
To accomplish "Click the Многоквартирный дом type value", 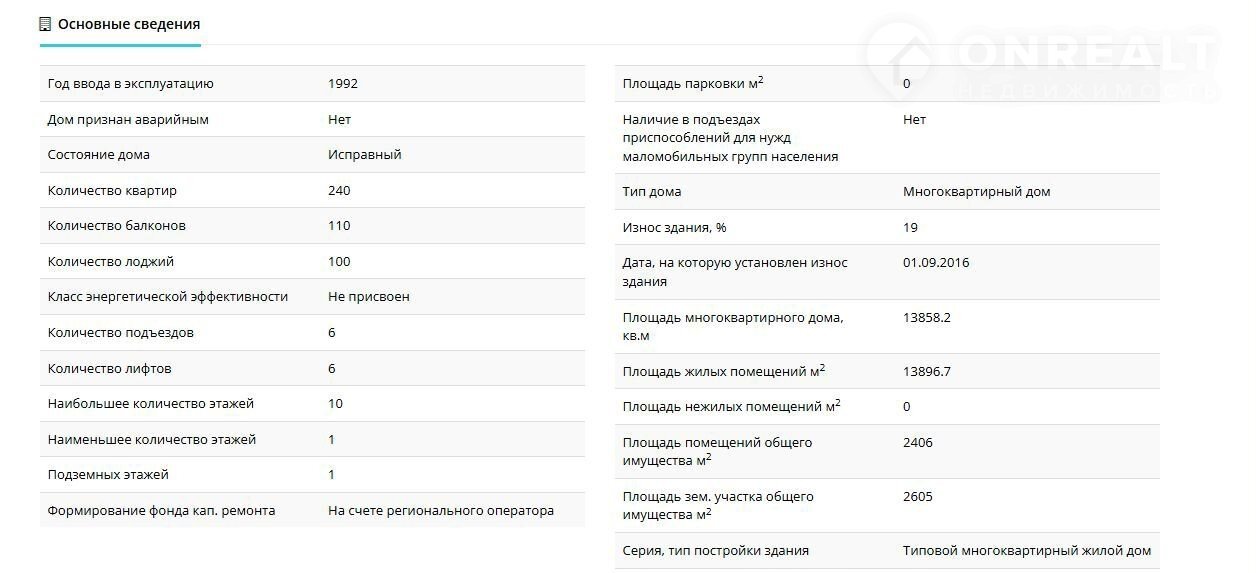I will pos(976,192).
